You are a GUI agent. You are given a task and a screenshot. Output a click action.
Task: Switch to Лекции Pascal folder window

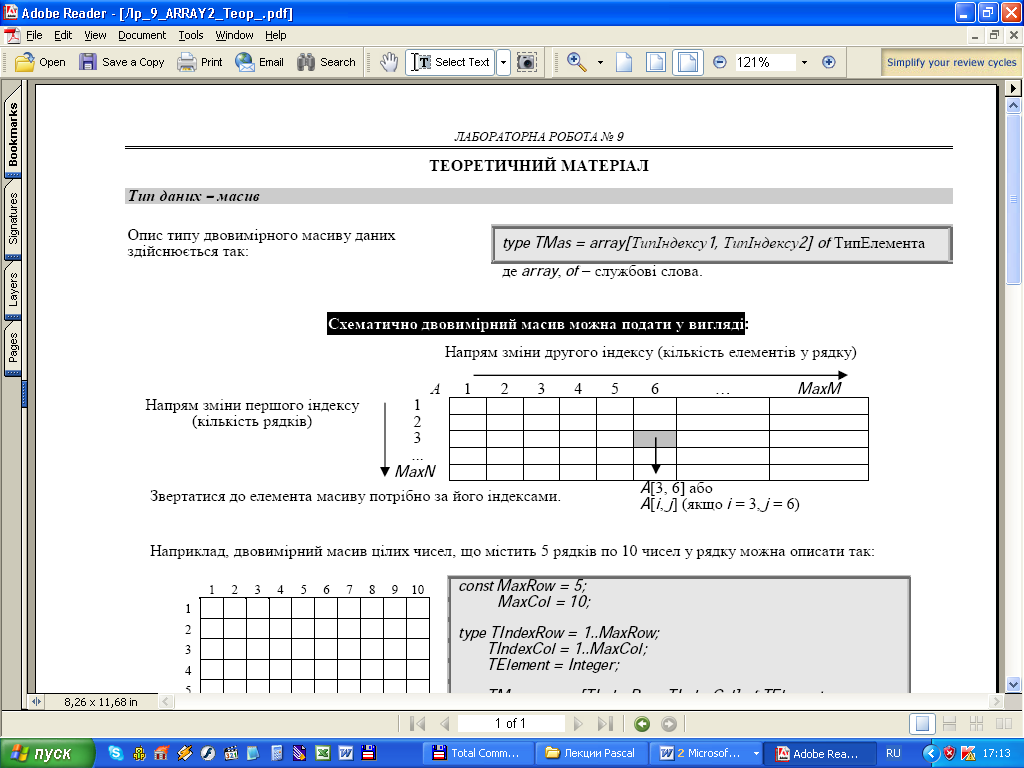pos(592,754)
